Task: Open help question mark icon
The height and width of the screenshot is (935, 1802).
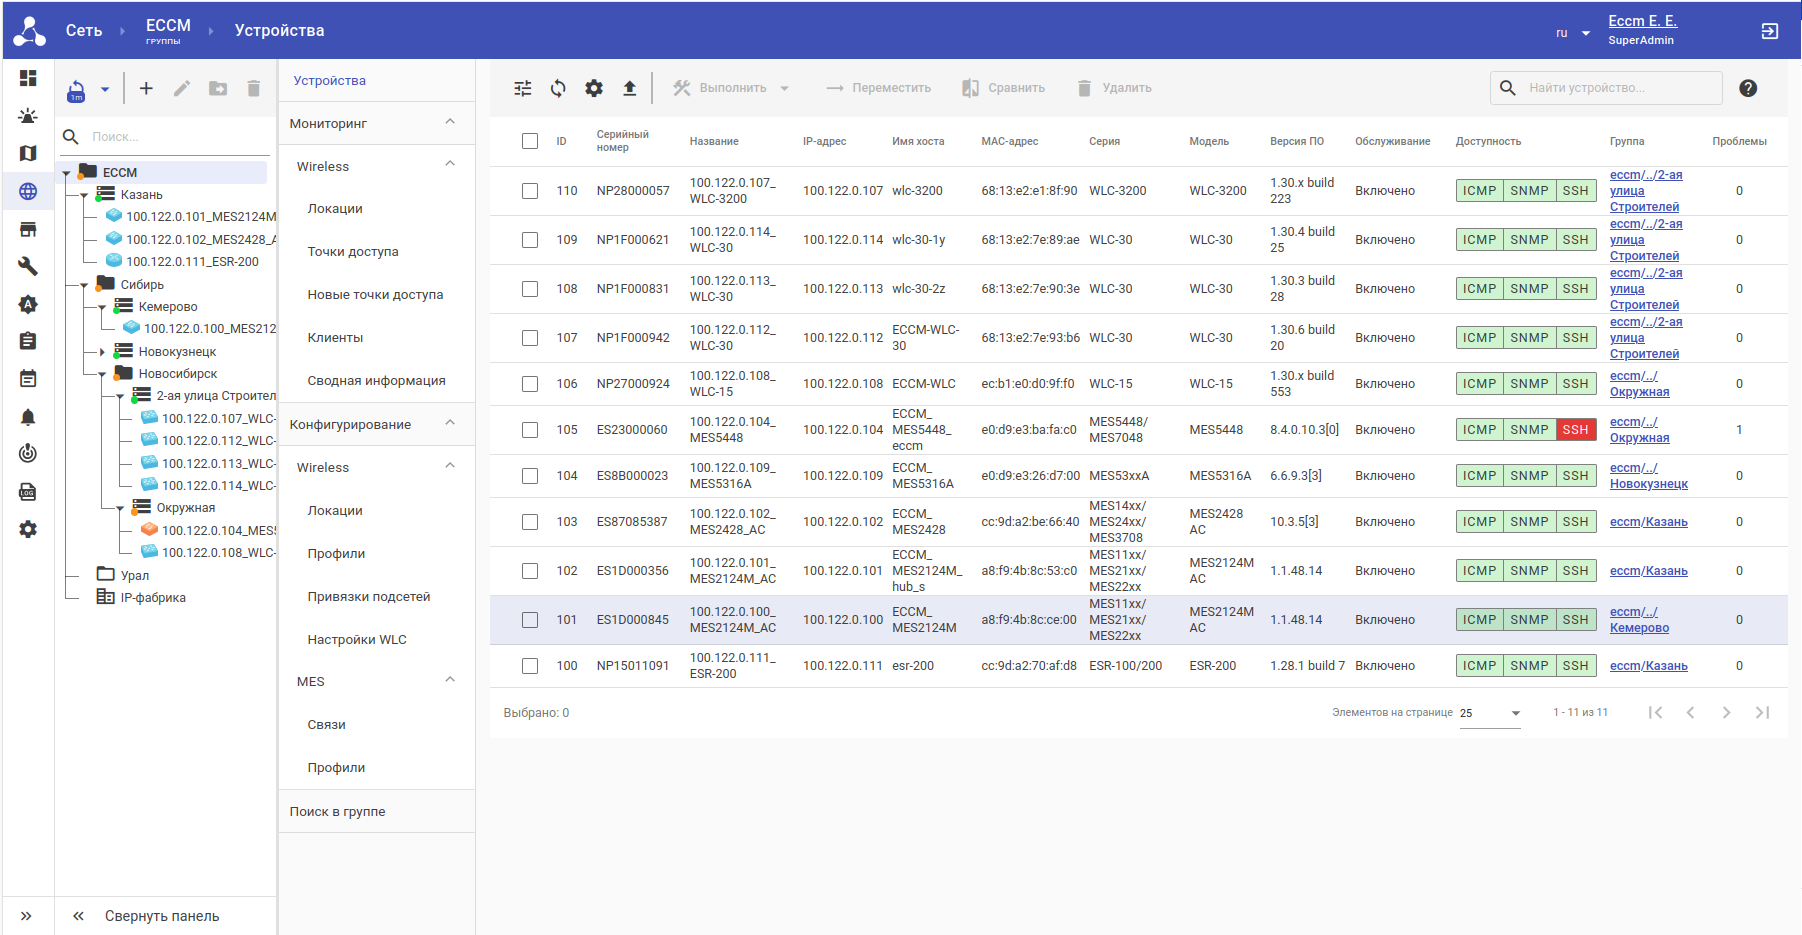Action: tap(1747, 88)
